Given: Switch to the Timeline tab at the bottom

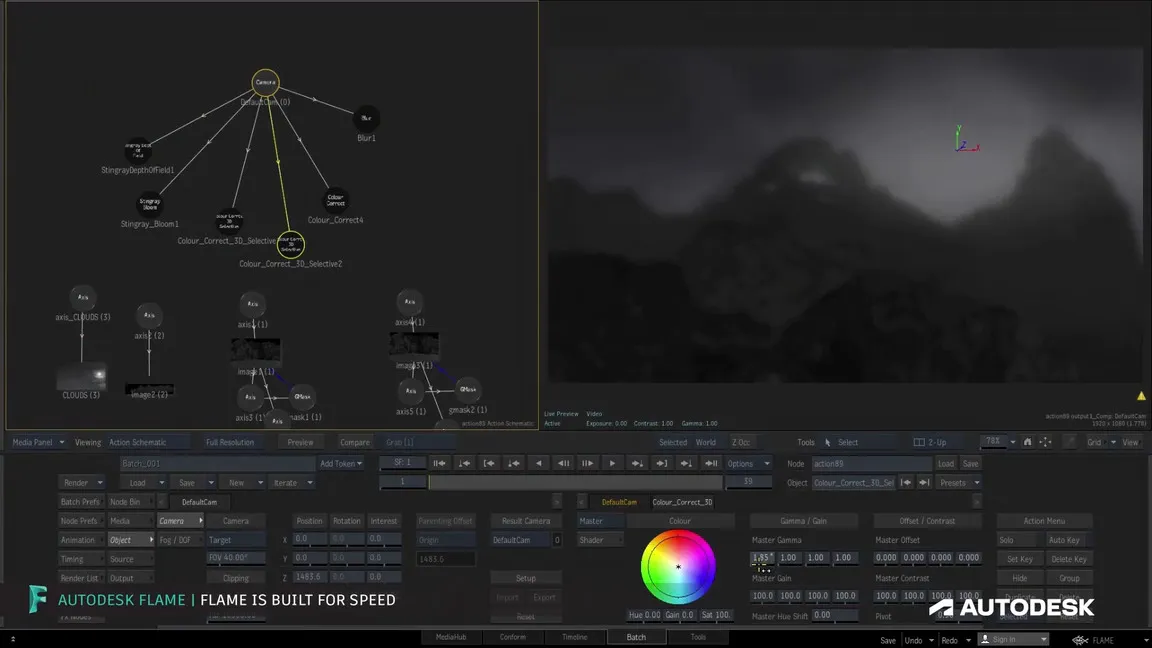Looking at the screenshot, I should [575, 636].
